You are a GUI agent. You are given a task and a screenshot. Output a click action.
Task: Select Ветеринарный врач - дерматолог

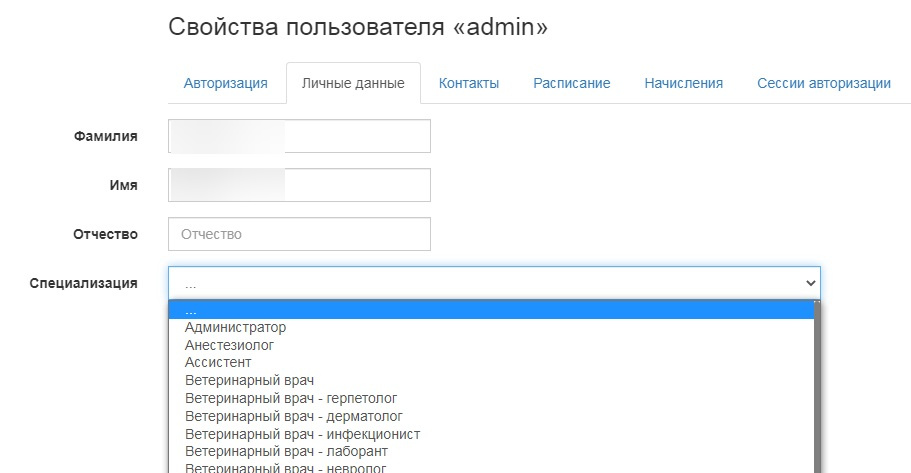coord(492,417)
